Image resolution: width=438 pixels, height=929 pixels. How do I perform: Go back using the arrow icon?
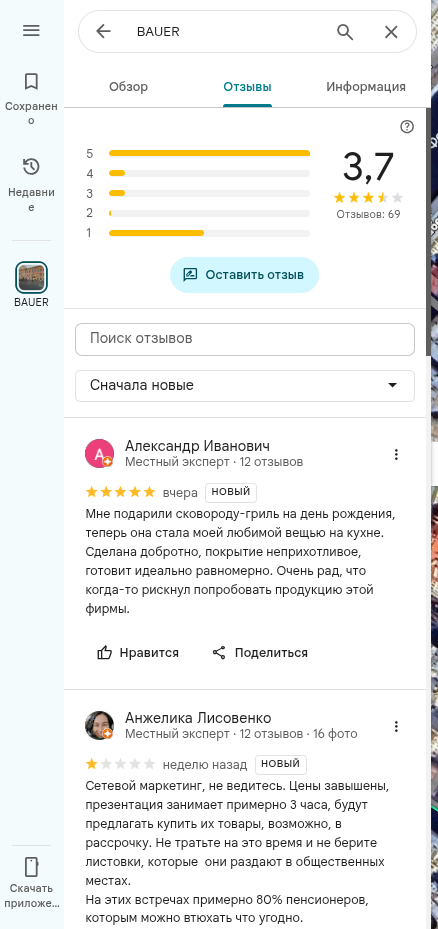coord(103,31)
